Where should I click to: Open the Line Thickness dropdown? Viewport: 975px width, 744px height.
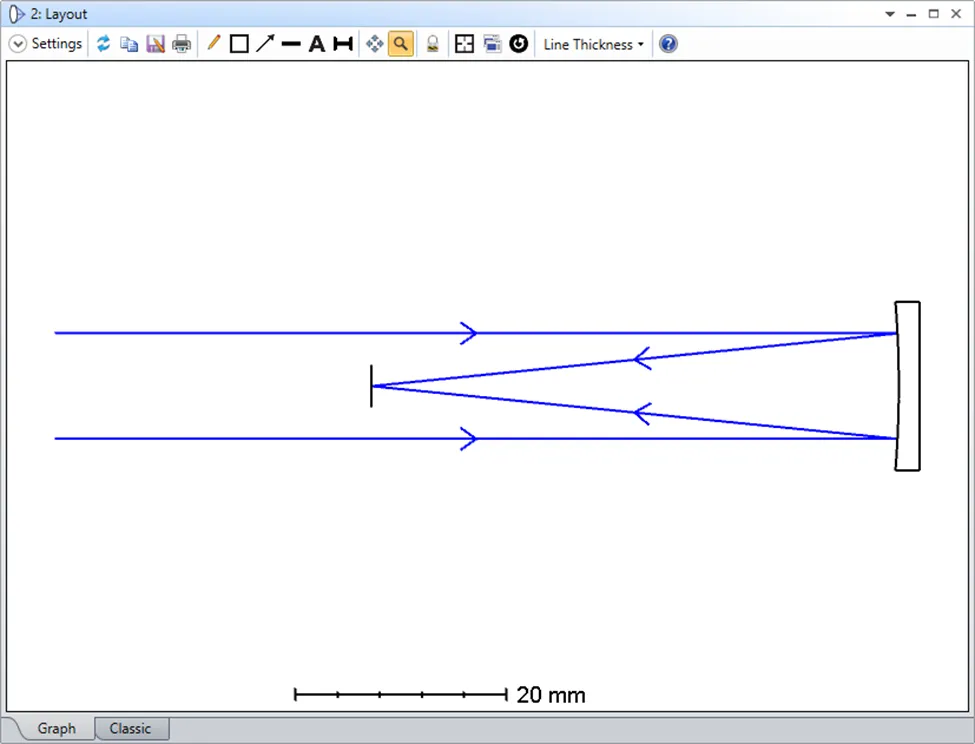593,44
